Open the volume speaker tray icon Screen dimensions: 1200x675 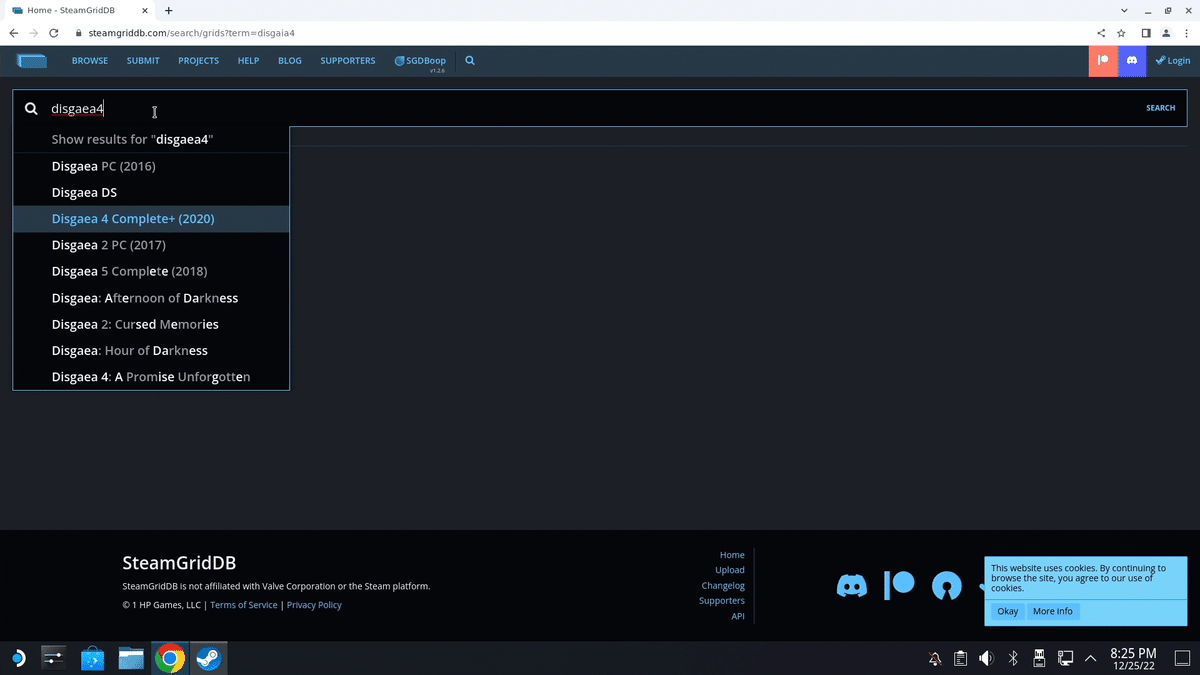click(987, 658)
